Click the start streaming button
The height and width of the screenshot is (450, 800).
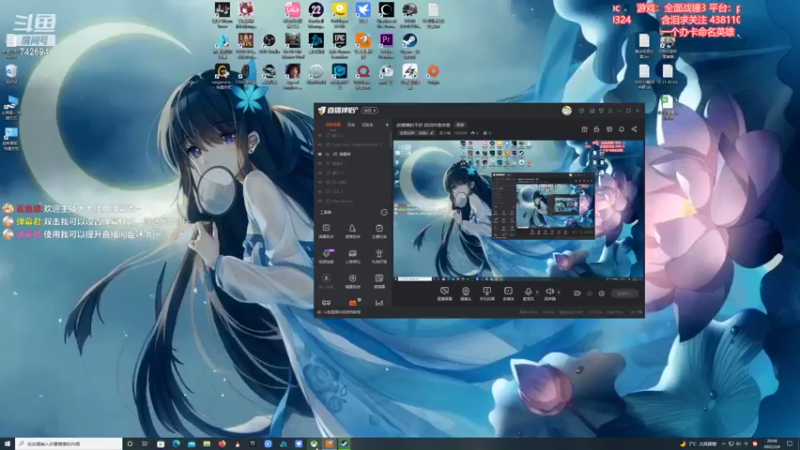tap(624, 293)
